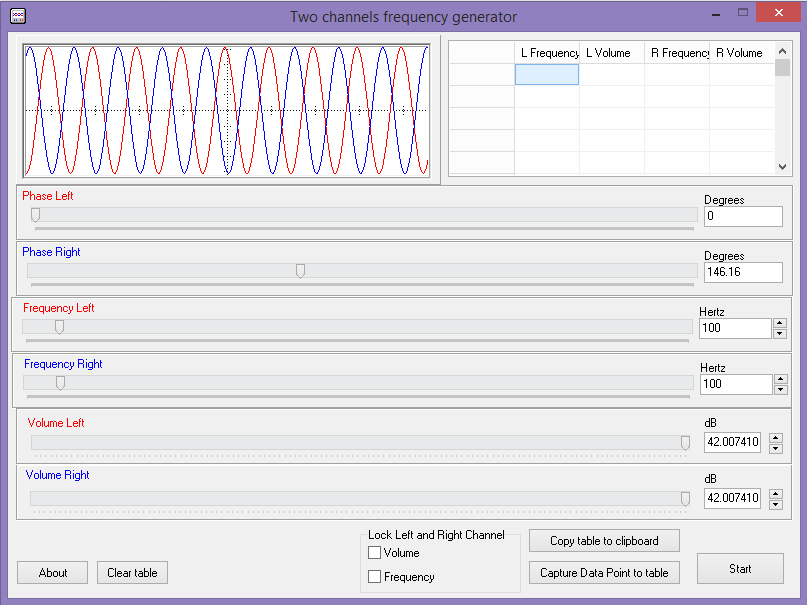
Task: Select the R Frequency column header
Action: (677, 52)
